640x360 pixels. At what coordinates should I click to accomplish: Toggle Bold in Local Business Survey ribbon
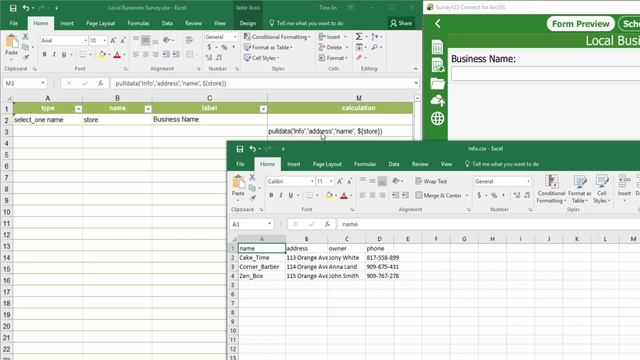[44, 54]
